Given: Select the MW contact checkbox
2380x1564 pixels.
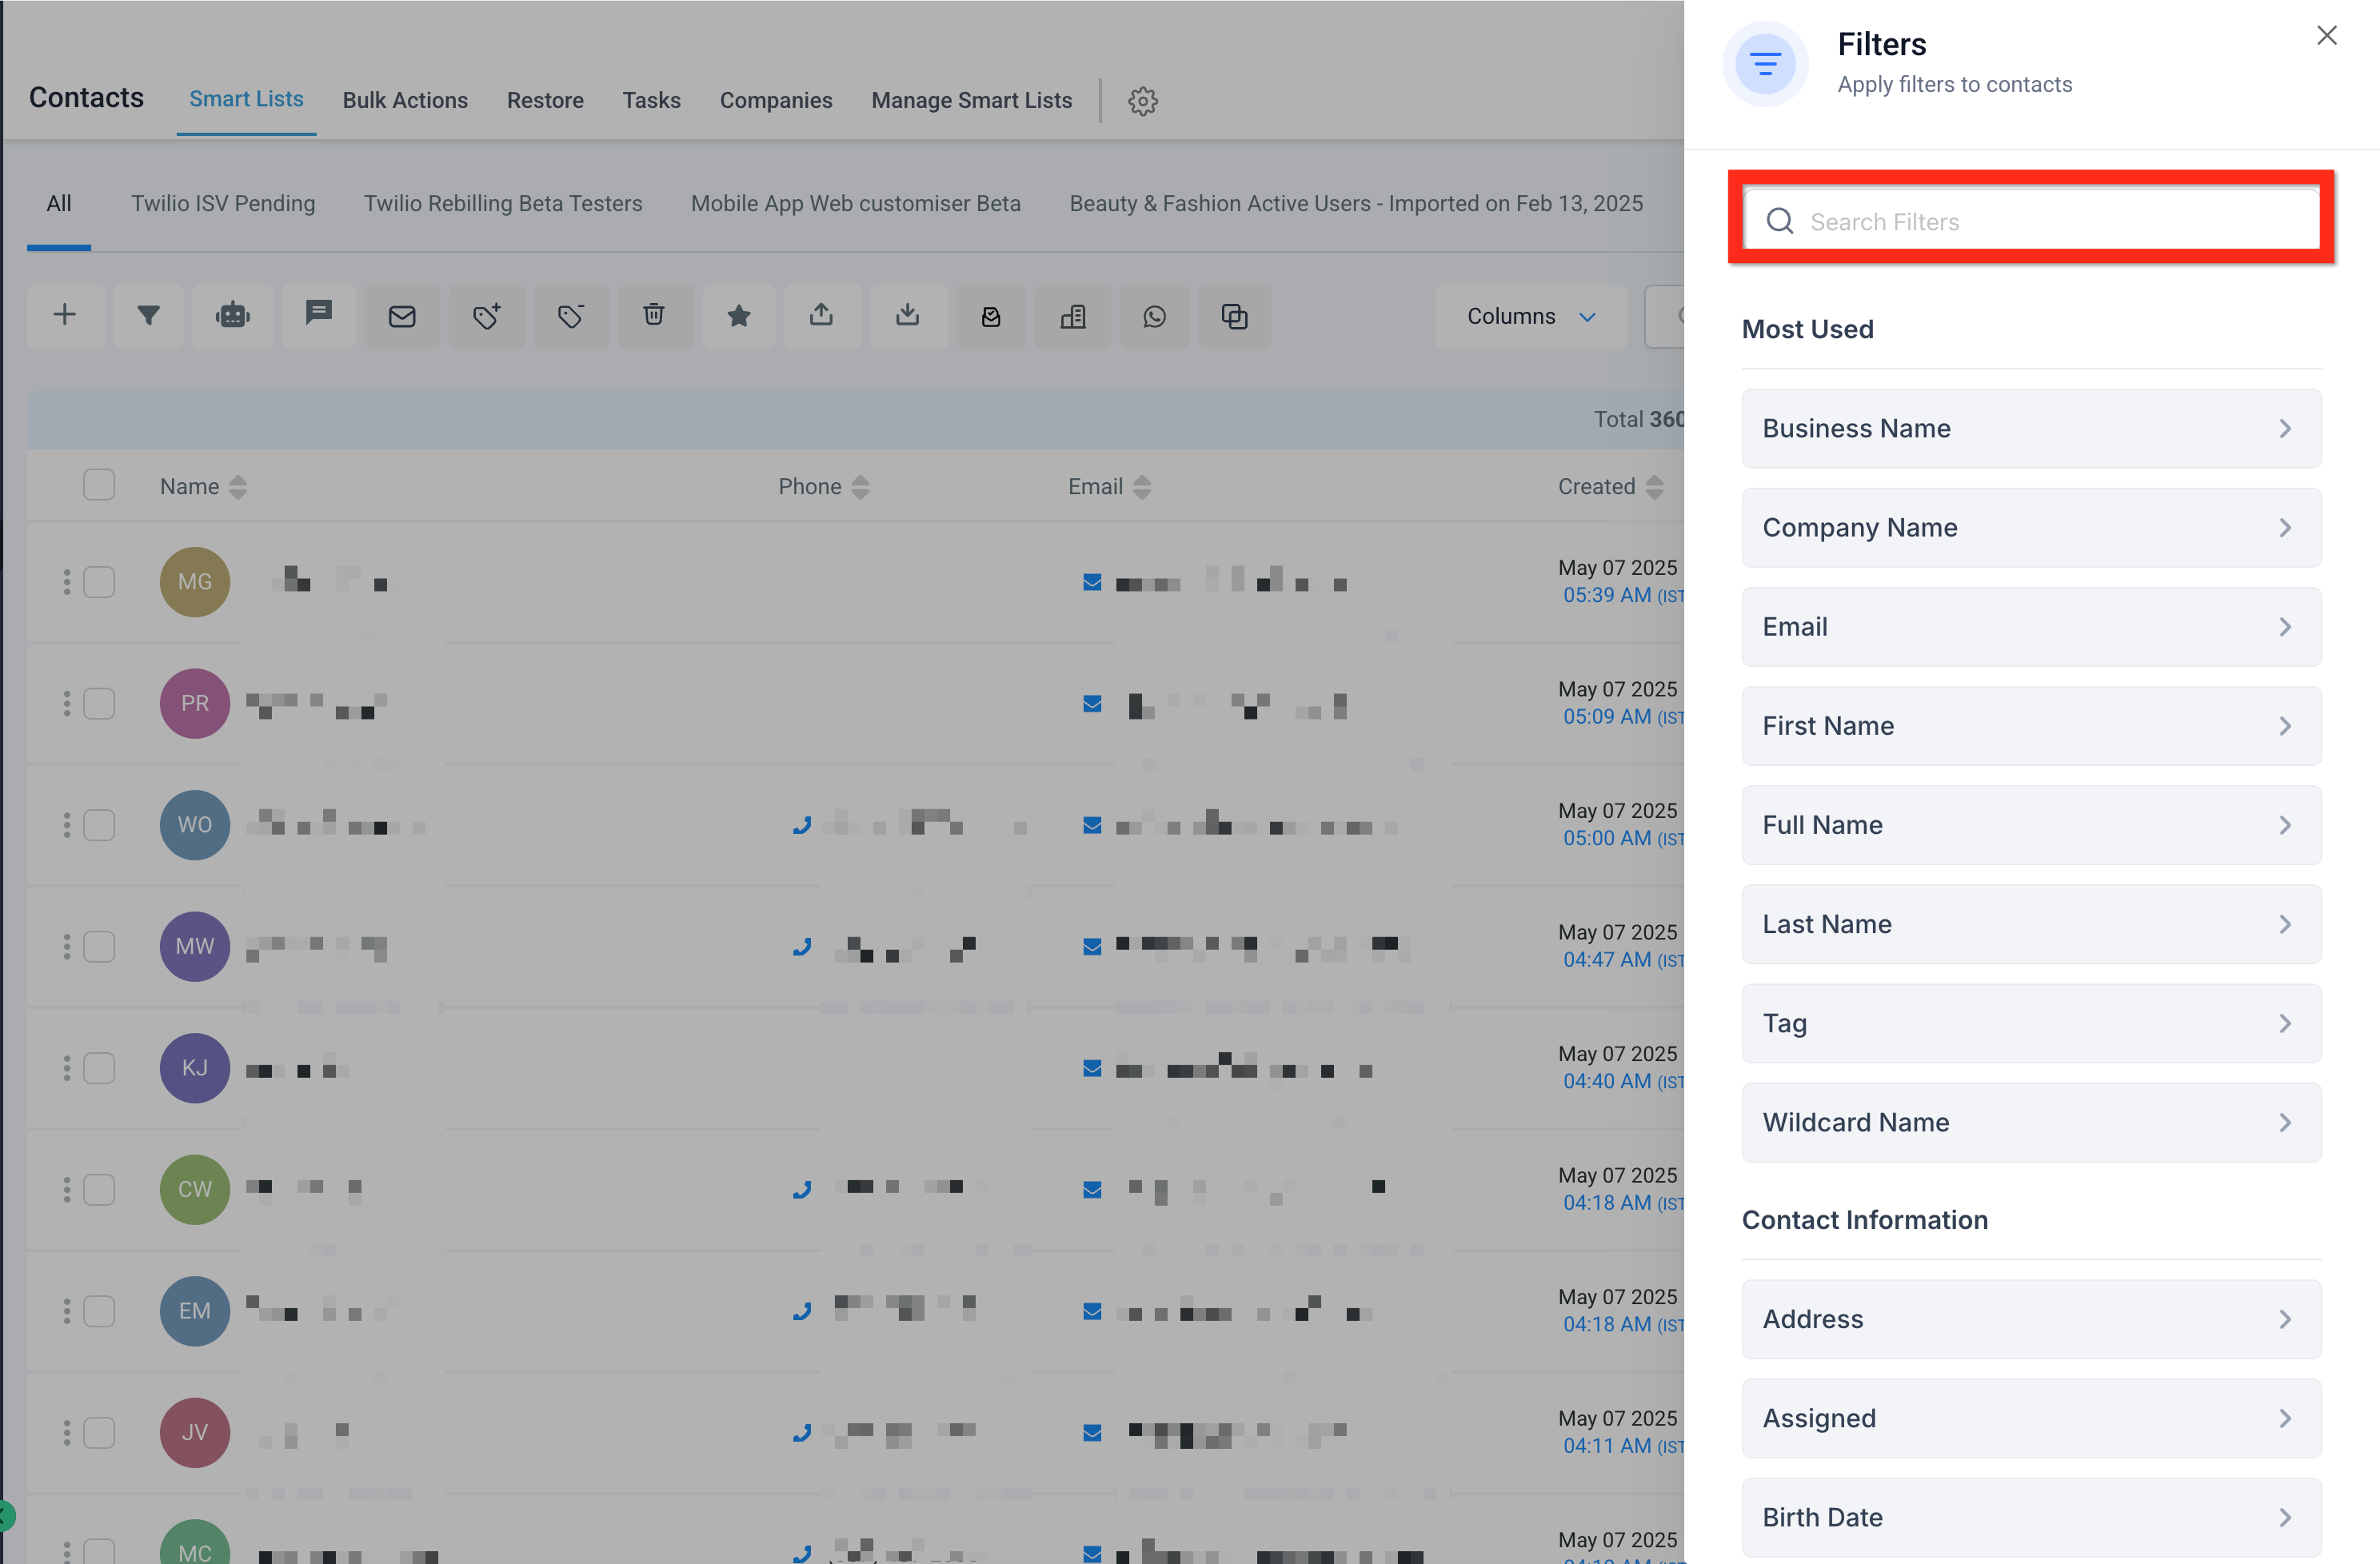Looking at the screenshot, I should [99, 947].
